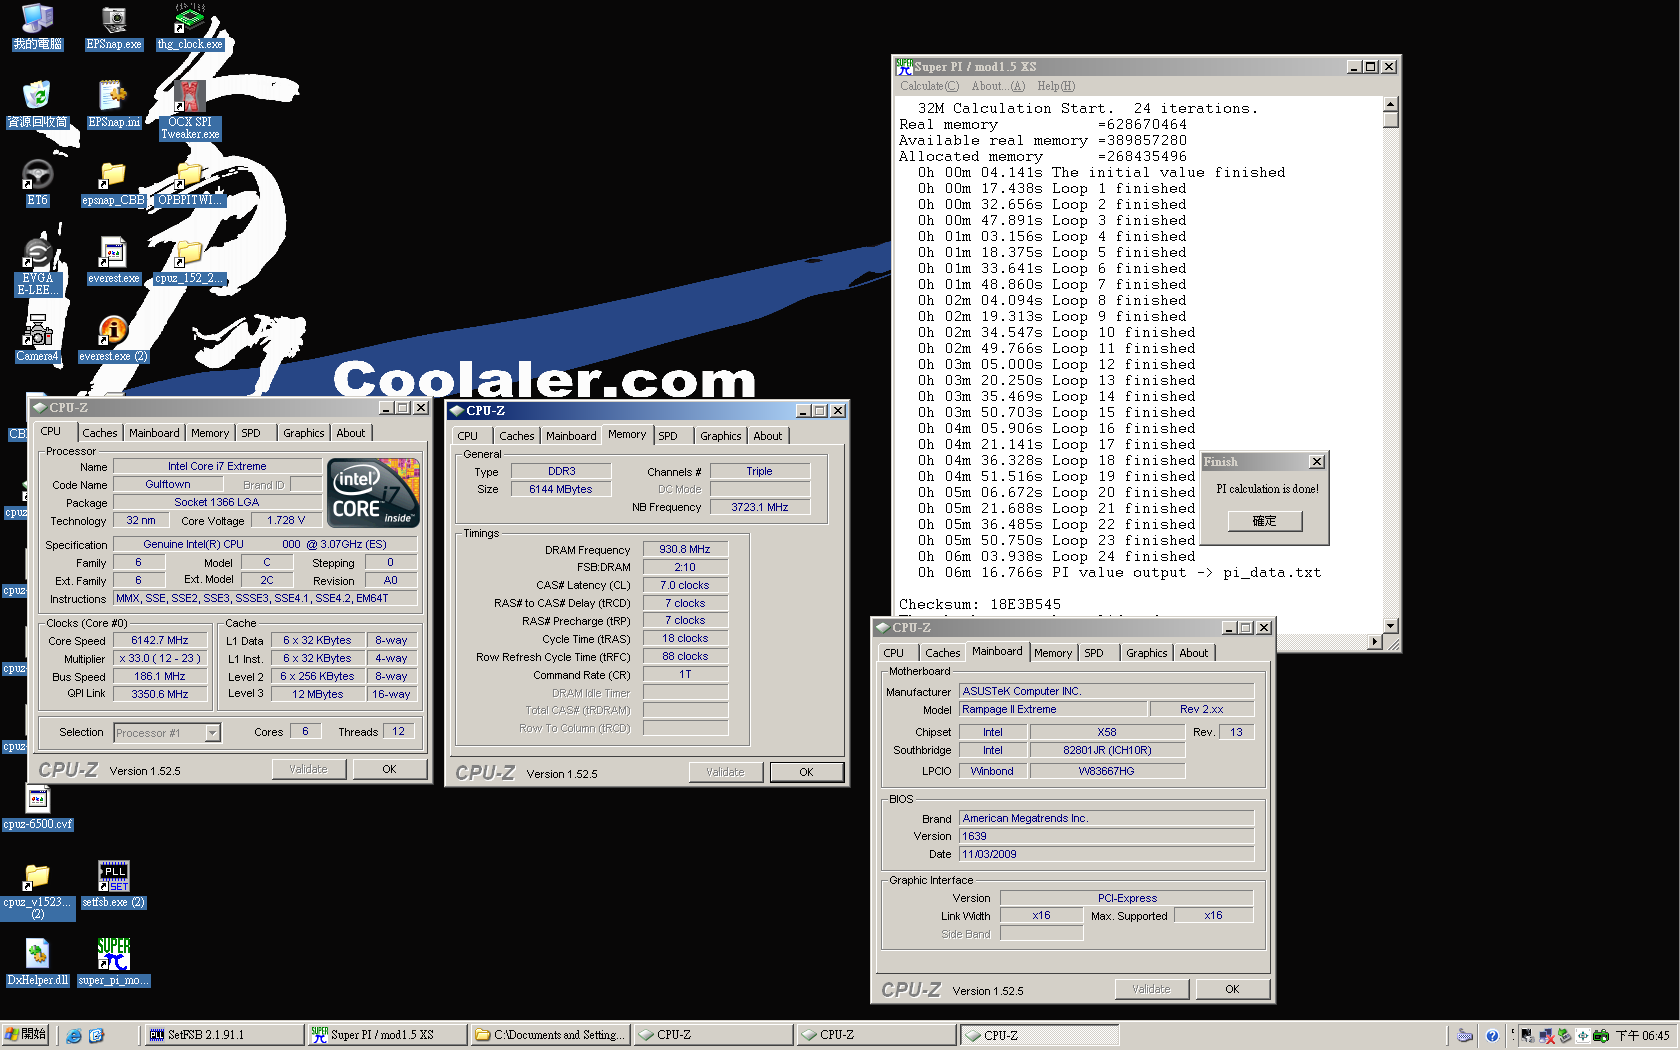Open About tab in left CPU-Z window
This screenshot has width=1680, height=1050.
click(351, 433)
